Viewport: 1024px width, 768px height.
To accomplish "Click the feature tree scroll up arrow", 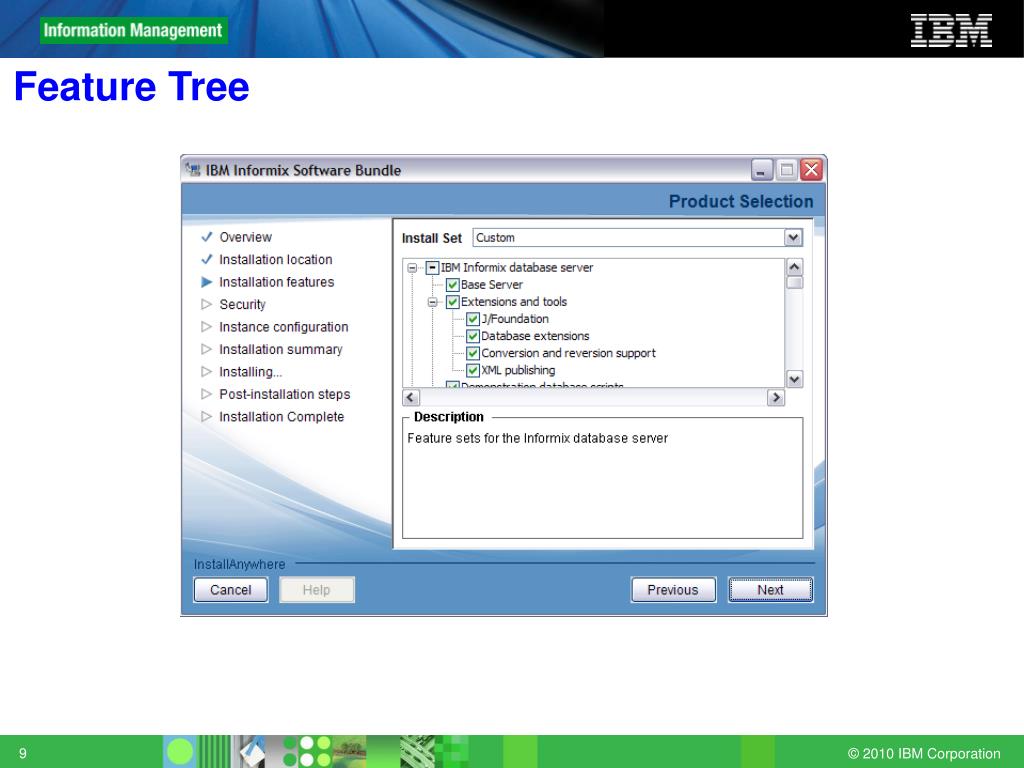I will 794,266.
